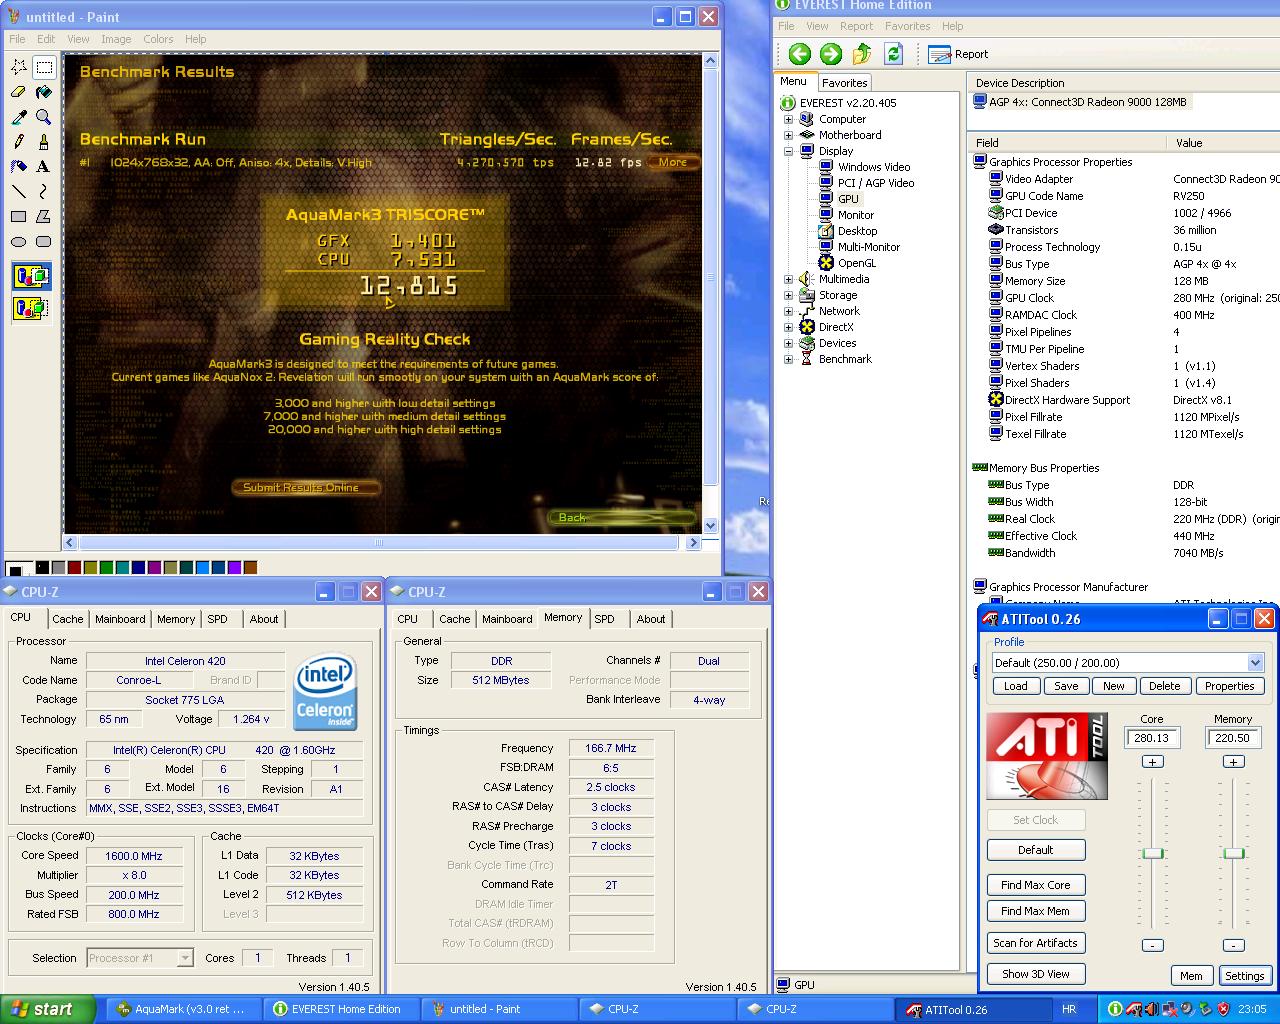This screenshot has width=1280, height=1024.
Task: Switch to Mainboard tab in left CPU-Z window
Action: point(120,619)
